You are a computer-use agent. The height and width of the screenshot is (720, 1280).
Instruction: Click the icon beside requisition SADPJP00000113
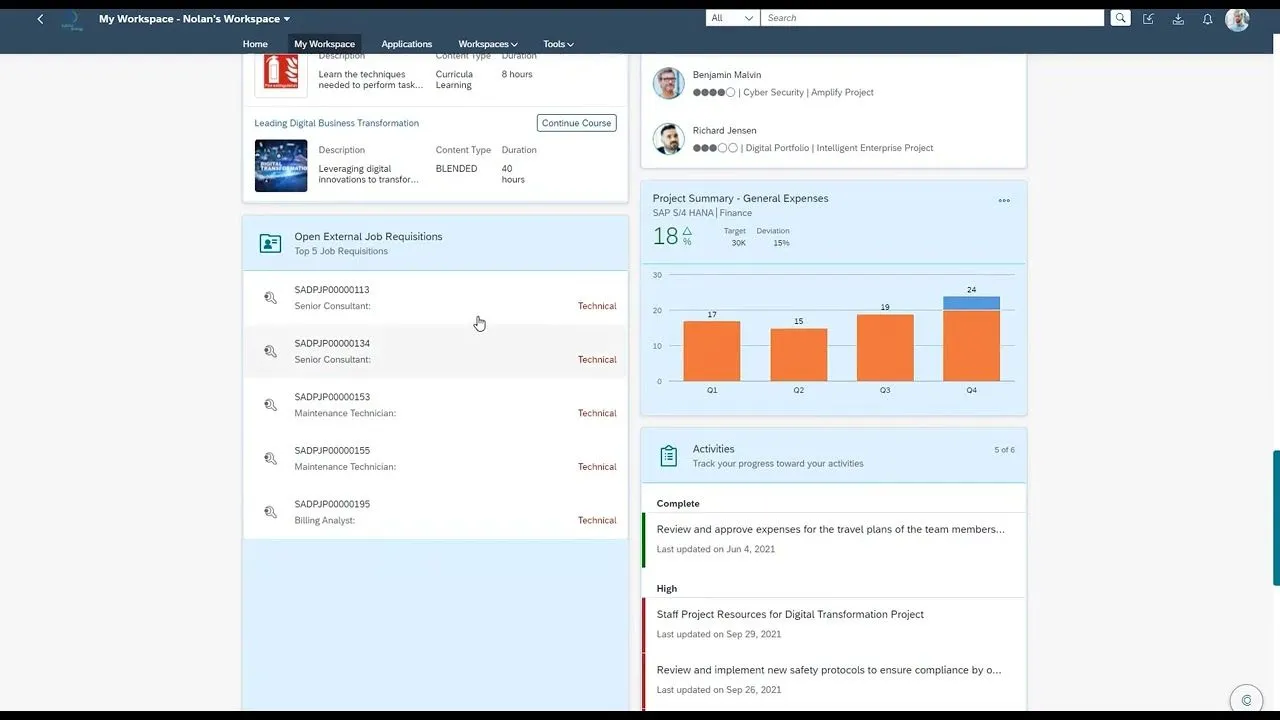[270, 298]
